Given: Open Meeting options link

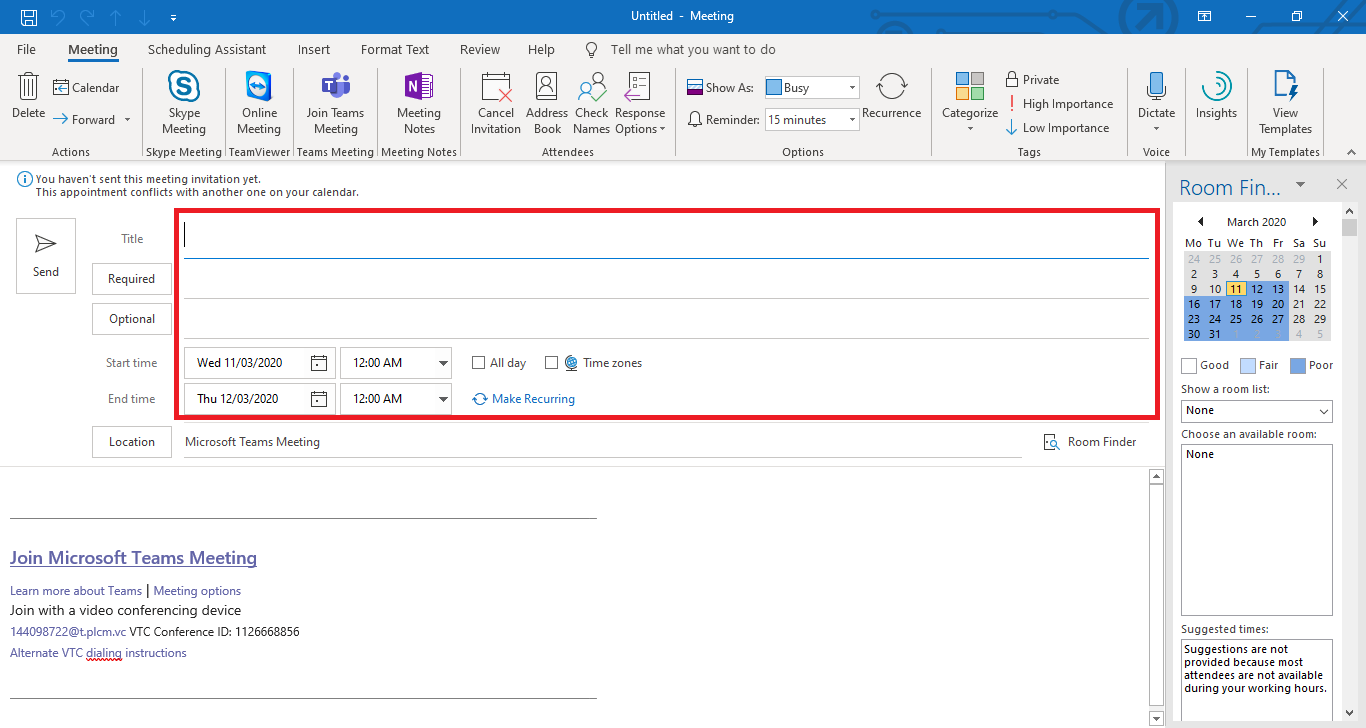Looking at the screenshot, I should (x=197, y=591).
